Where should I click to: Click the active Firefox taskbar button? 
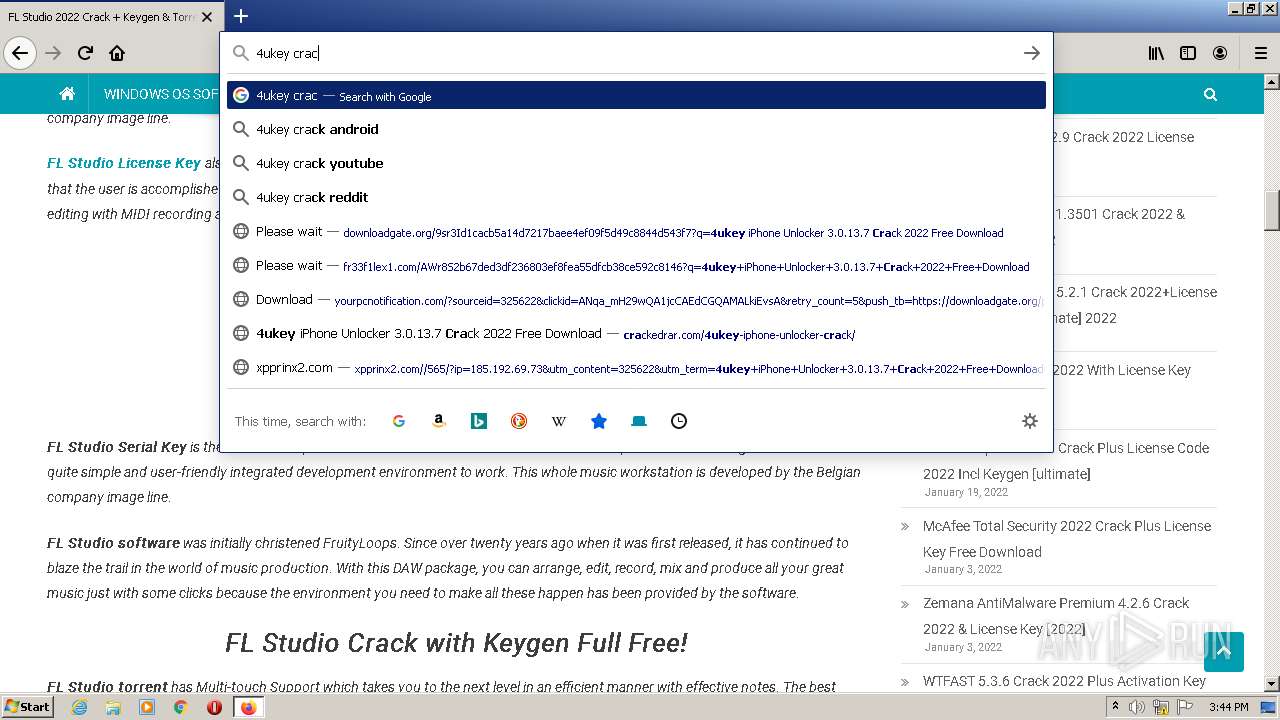[248, 707]
